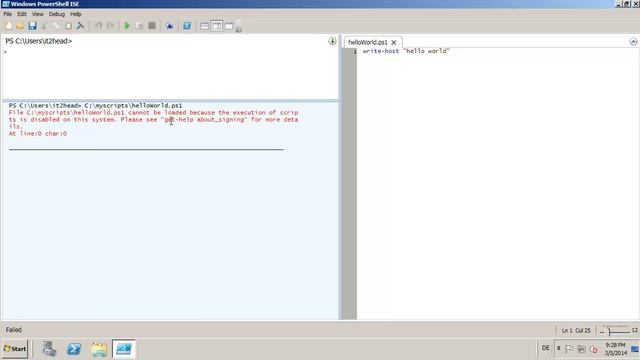Stop execution with the square stop icon
The width and height of the screenshot is (640, 360).
[152, 26]
